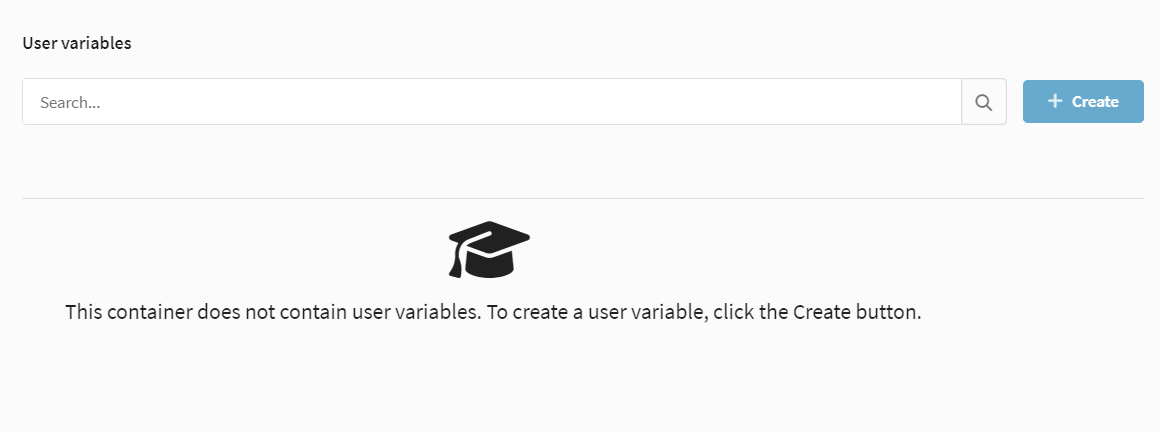Viewport: 1160px width, 432px height.
Task: Click the word Create in blue button
Action: point(1095,101)
